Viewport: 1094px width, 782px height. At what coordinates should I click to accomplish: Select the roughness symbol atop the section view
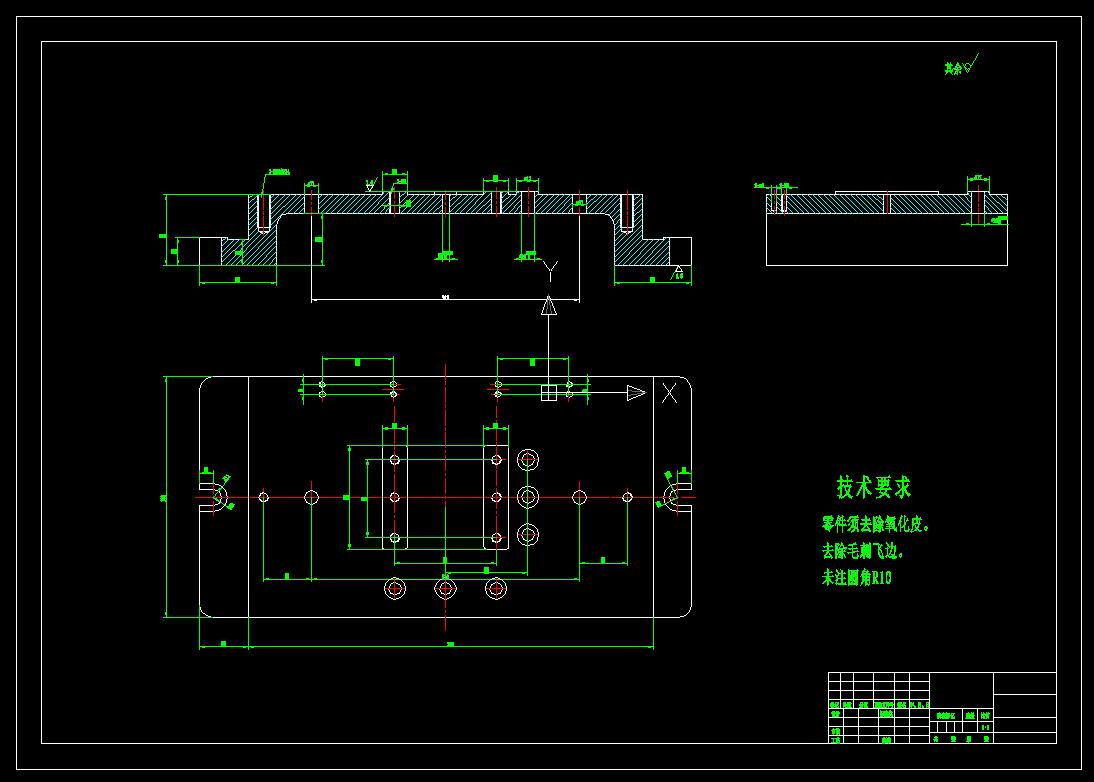(370, 186)
